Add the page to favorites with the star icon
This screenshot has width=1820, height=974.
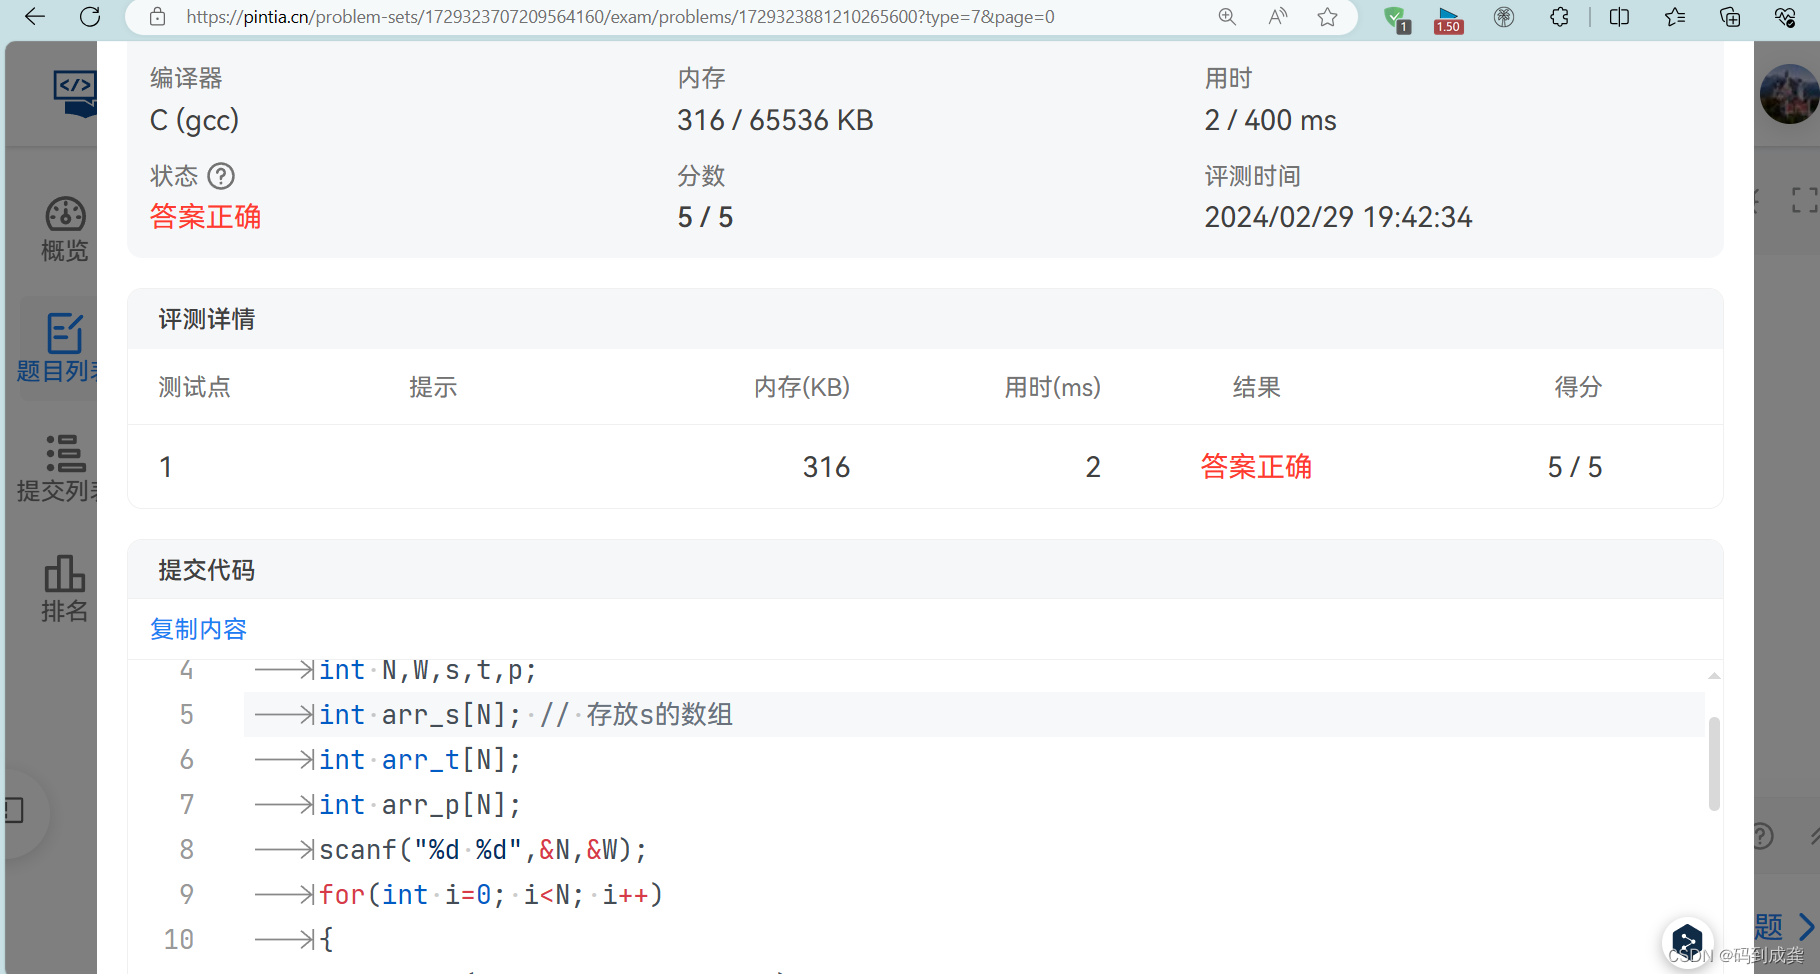pos(1328,17)
